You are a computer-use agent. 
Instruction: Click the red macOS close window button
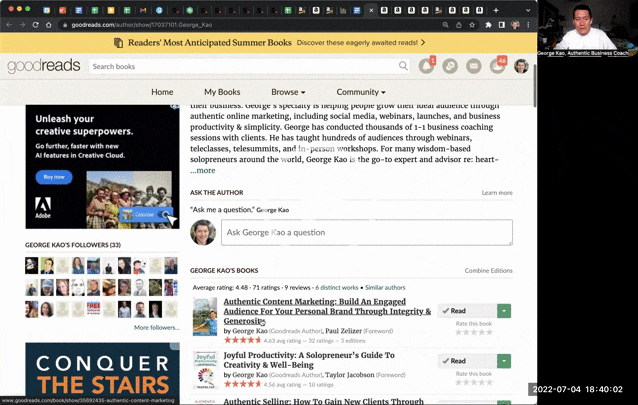point(11,9)
